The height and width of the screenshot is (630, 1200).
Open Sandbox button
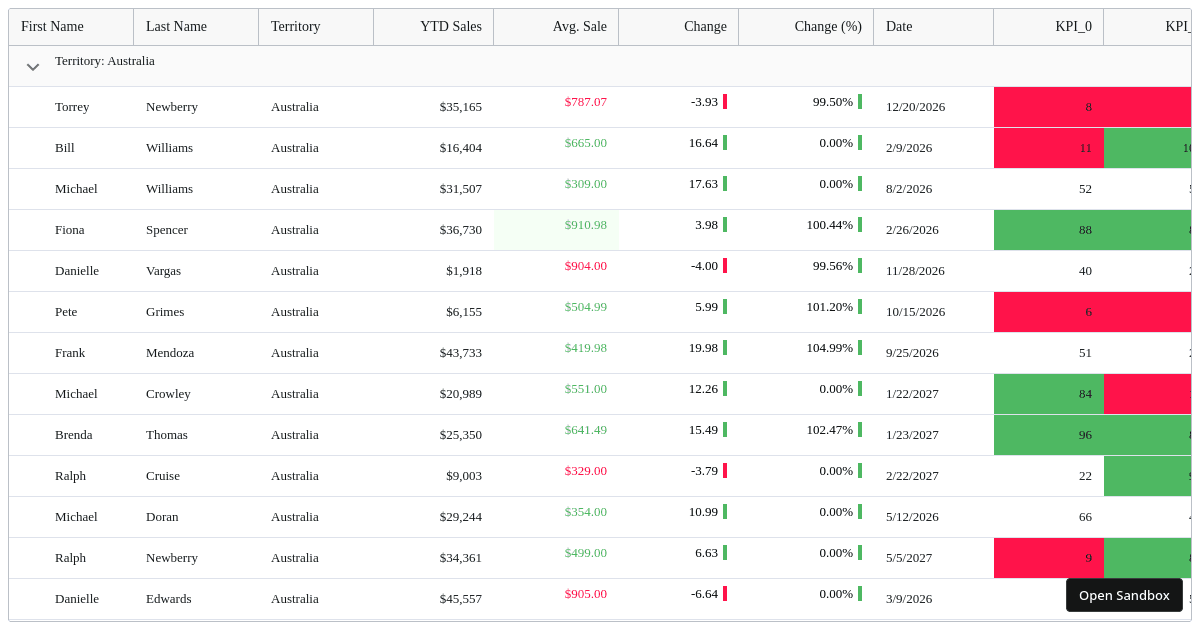(x=1124, y=595)
